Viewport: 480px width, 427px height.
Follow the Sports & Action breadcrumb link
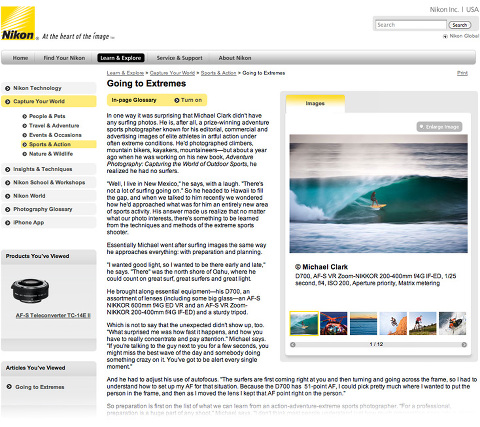point(219,73)
